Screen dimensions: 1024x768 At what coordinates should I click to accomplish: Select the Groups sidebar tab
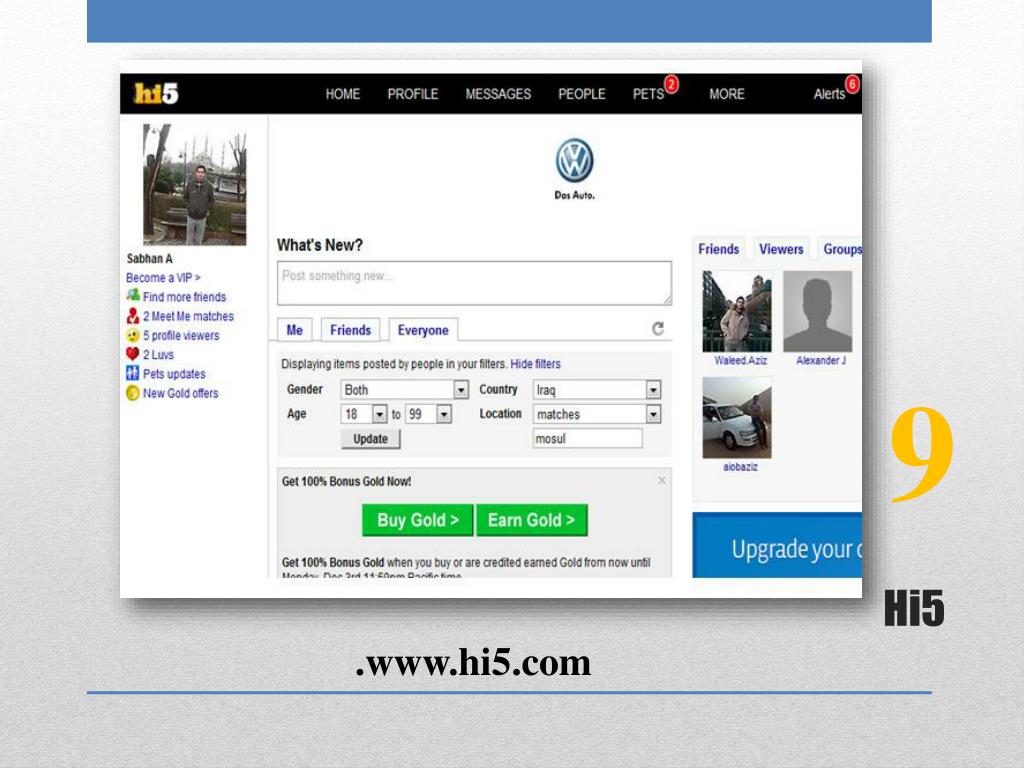842,249
